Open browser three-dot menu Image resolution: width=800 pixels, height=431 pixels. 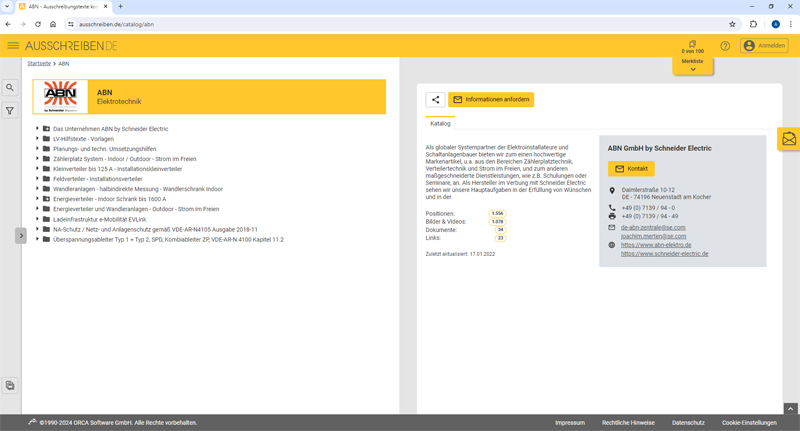[791, 24]
